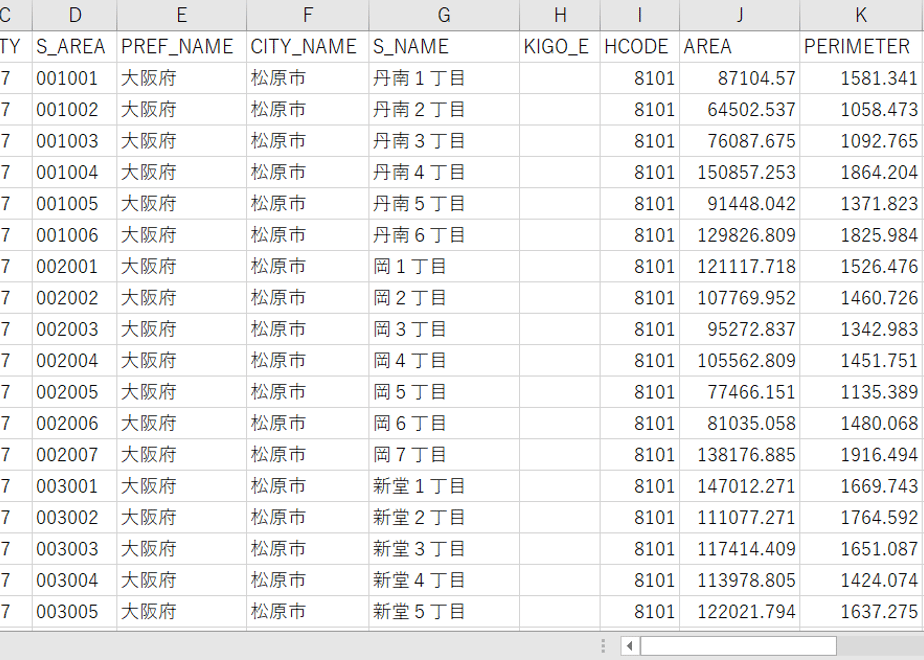The width and height of the screenshot is (924, 660).
Task: Click 松原市 in the 003004 row
Action: [x=308, y=580]
